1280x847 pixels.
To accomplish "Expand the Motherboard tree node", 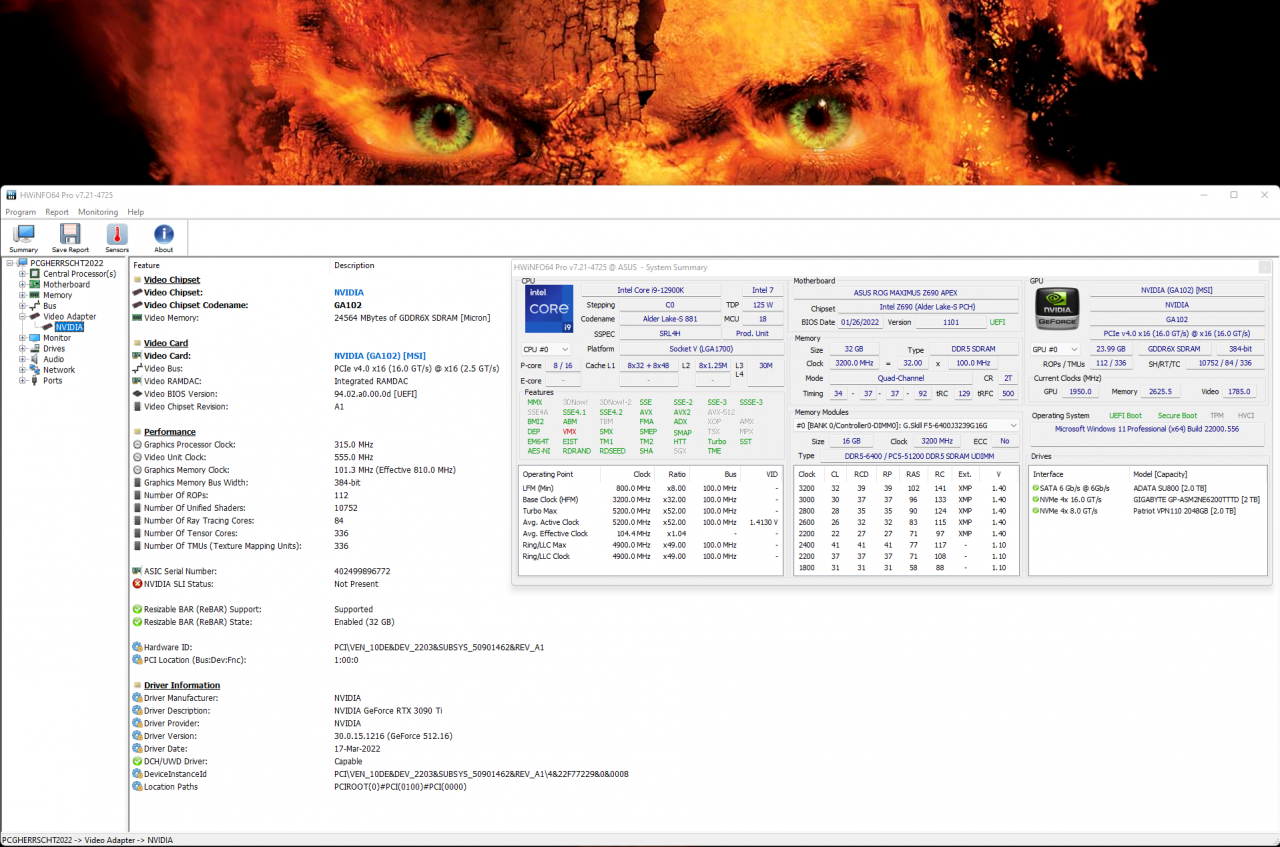I will click(22, 284).
